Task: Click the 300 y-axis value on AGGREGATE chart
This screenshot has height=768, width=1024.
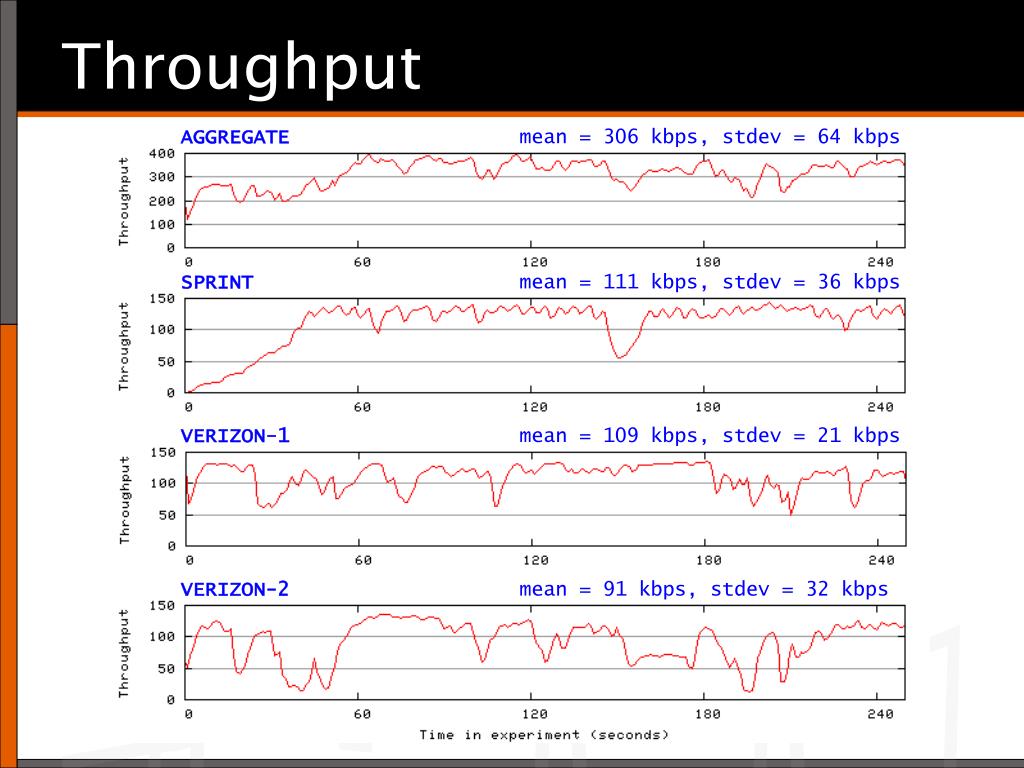Action: pos(162,177)
